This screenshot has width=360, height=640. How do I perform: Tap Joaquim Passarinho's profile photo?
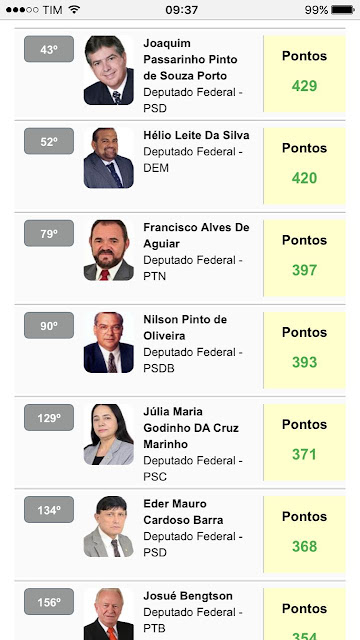pyautogui.click(x=109, y=70)
